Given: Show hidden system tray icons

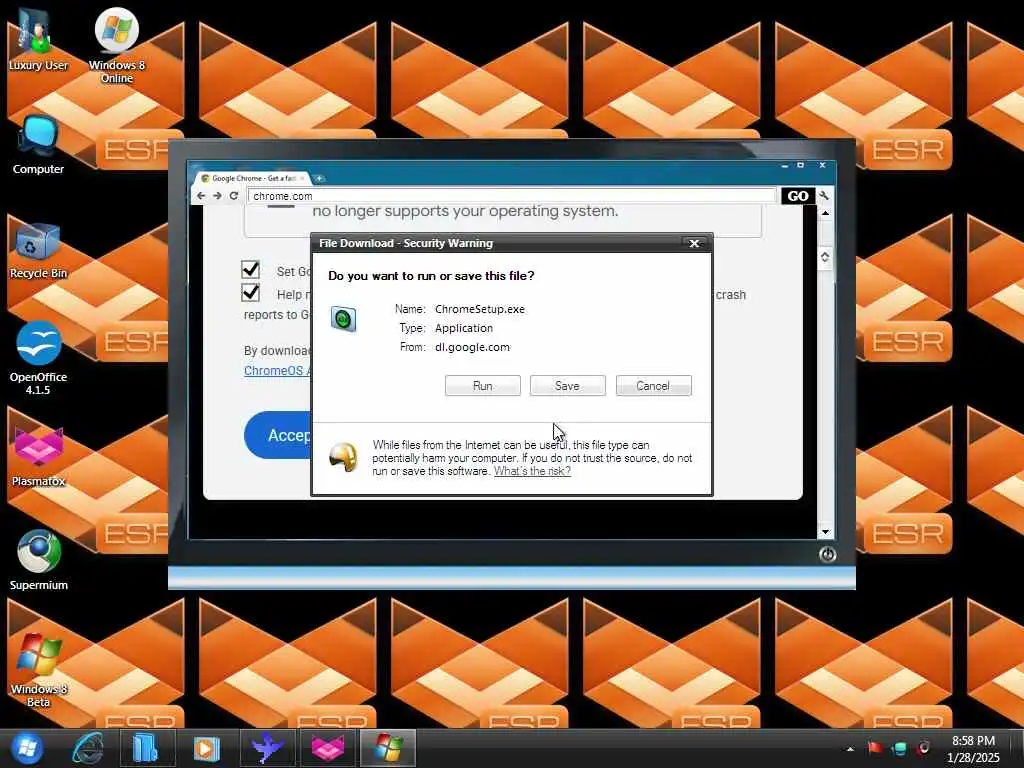Looking at the screenshot, I should coord(850,749).
